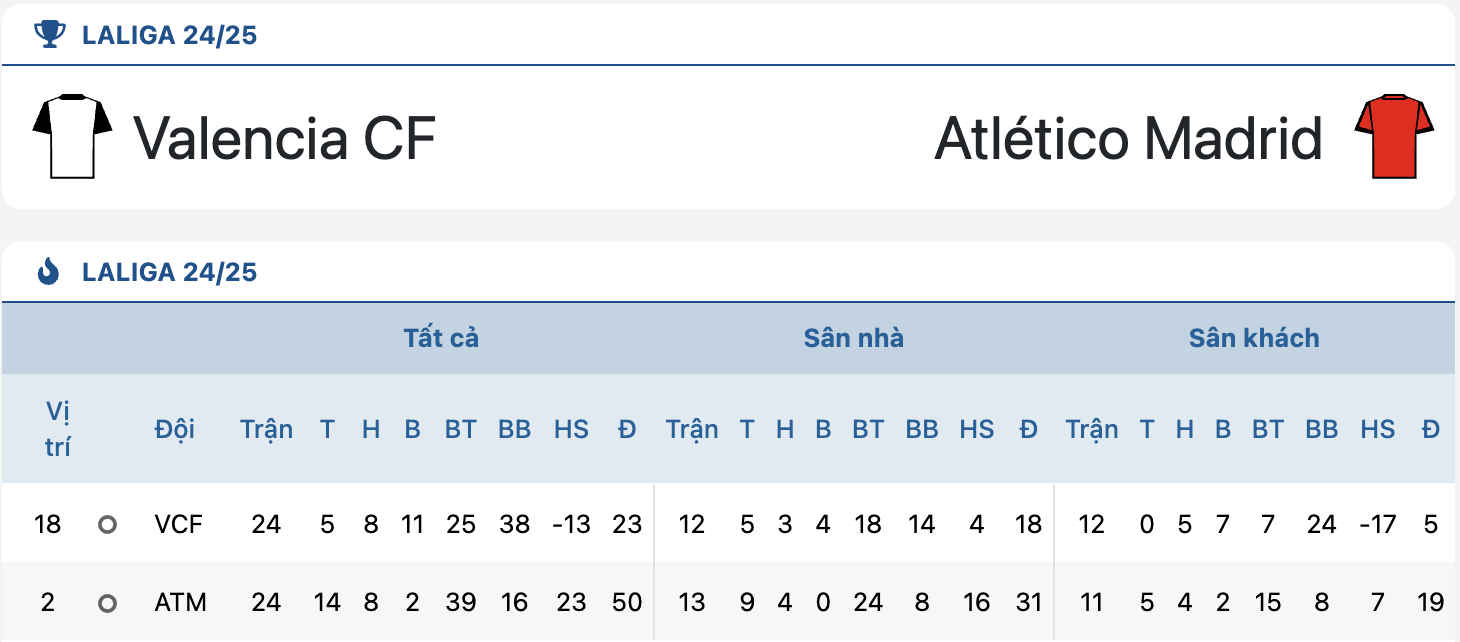Open the Valencia CF team name
1460x642 pixels.
coord(285,138)
